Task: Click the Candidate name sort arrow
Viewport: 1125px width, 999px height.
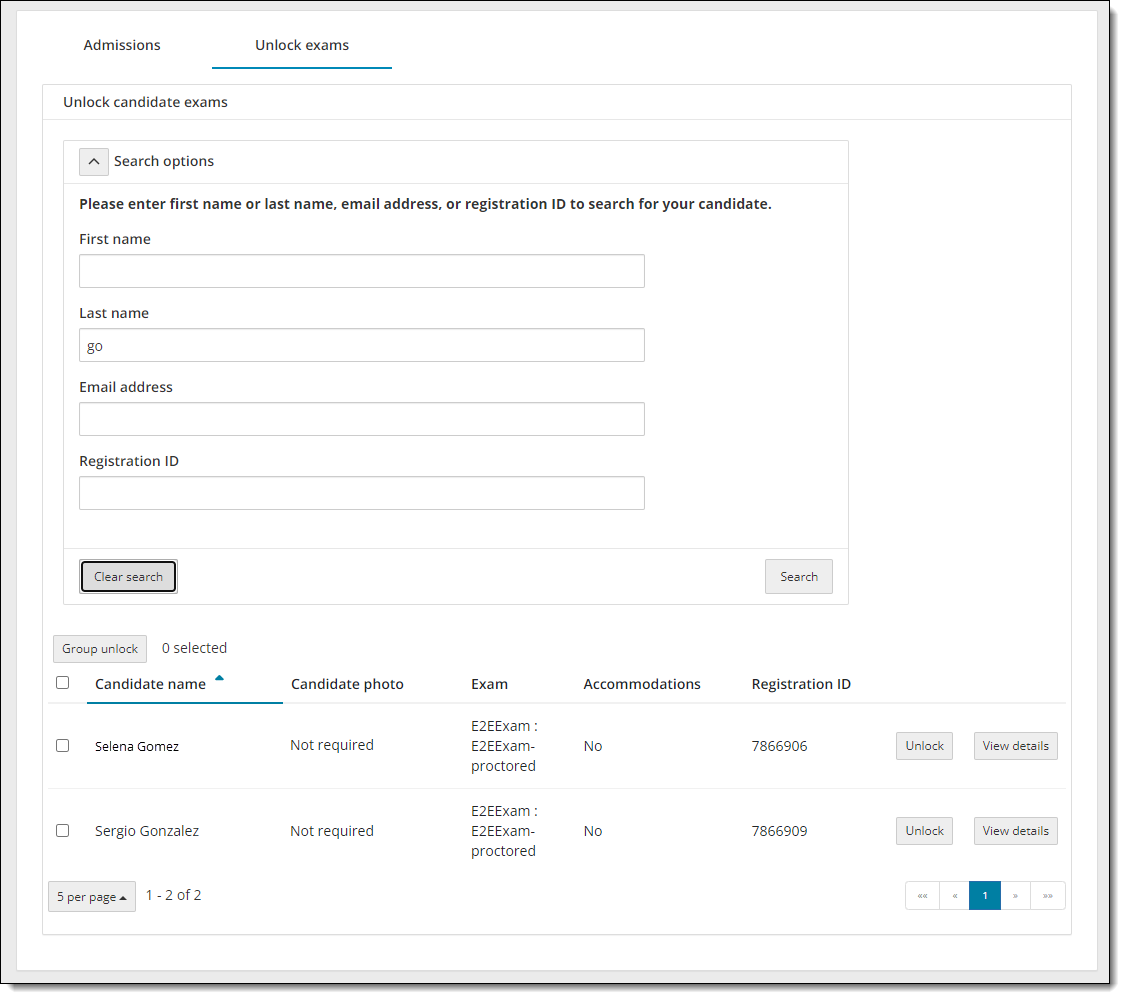Action: [219, 679]
